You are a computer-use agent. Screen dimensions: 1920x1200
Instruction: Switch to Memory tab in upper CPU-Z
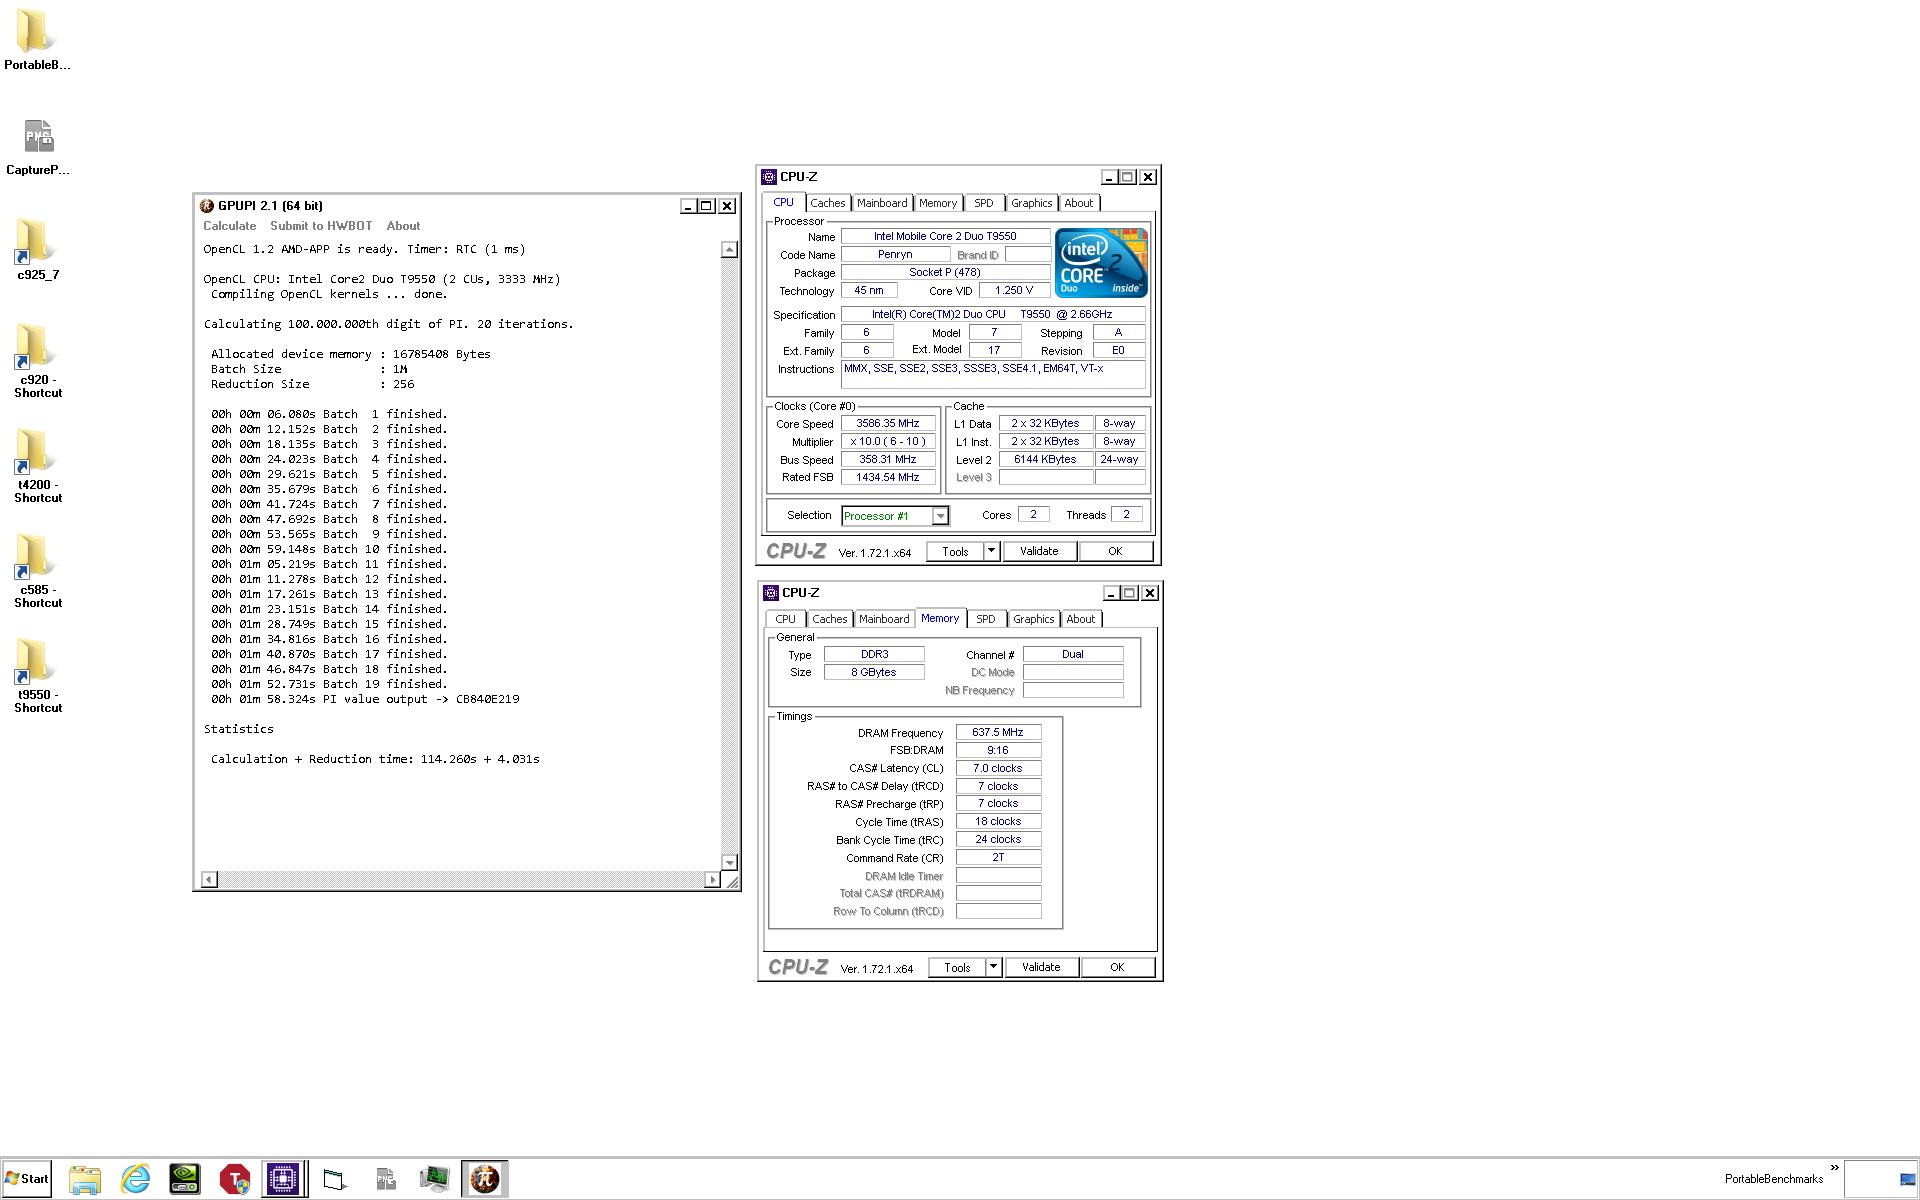(938, 203)
